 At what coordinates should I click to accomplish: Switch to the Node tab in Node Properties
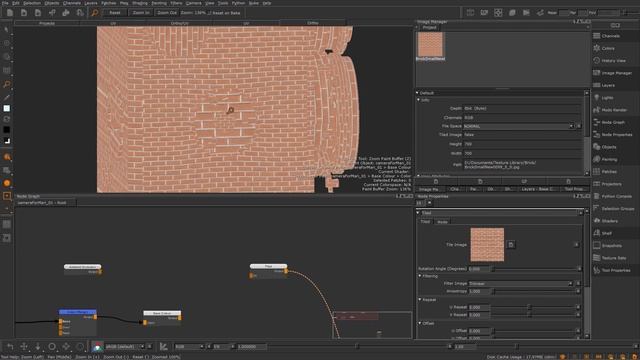[x=442, y=222]
